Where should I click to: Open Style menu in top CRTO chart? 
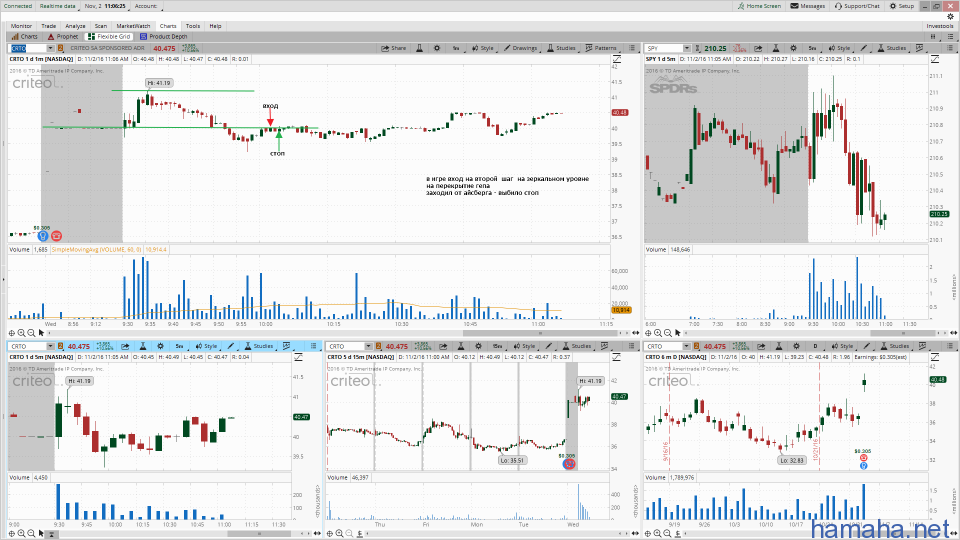[x=482, y=48]
